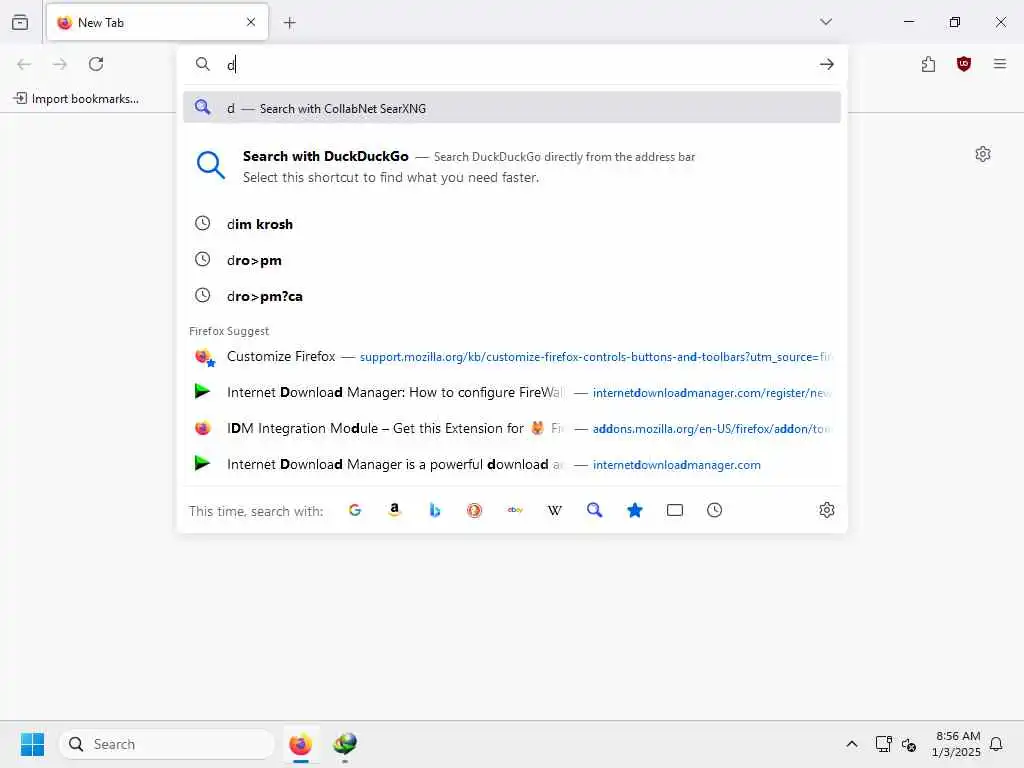Open Internet Download Manager taskbar icon
Screen dimensions: 1024x768
point(345,744)
